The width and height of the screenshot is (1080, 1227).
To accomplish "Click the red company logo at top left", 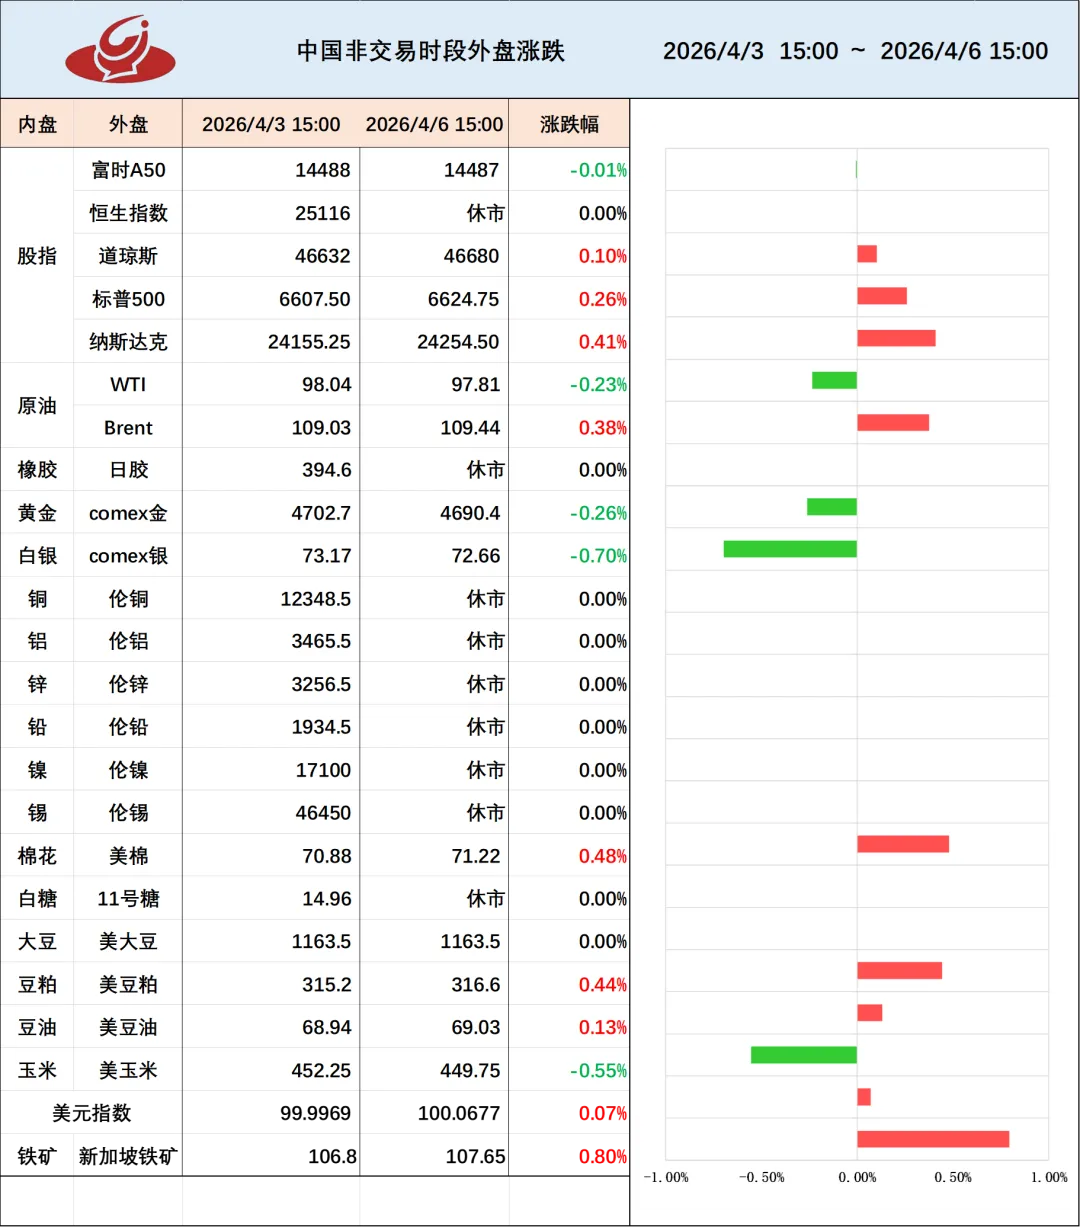I will click(x=120, y=50).
